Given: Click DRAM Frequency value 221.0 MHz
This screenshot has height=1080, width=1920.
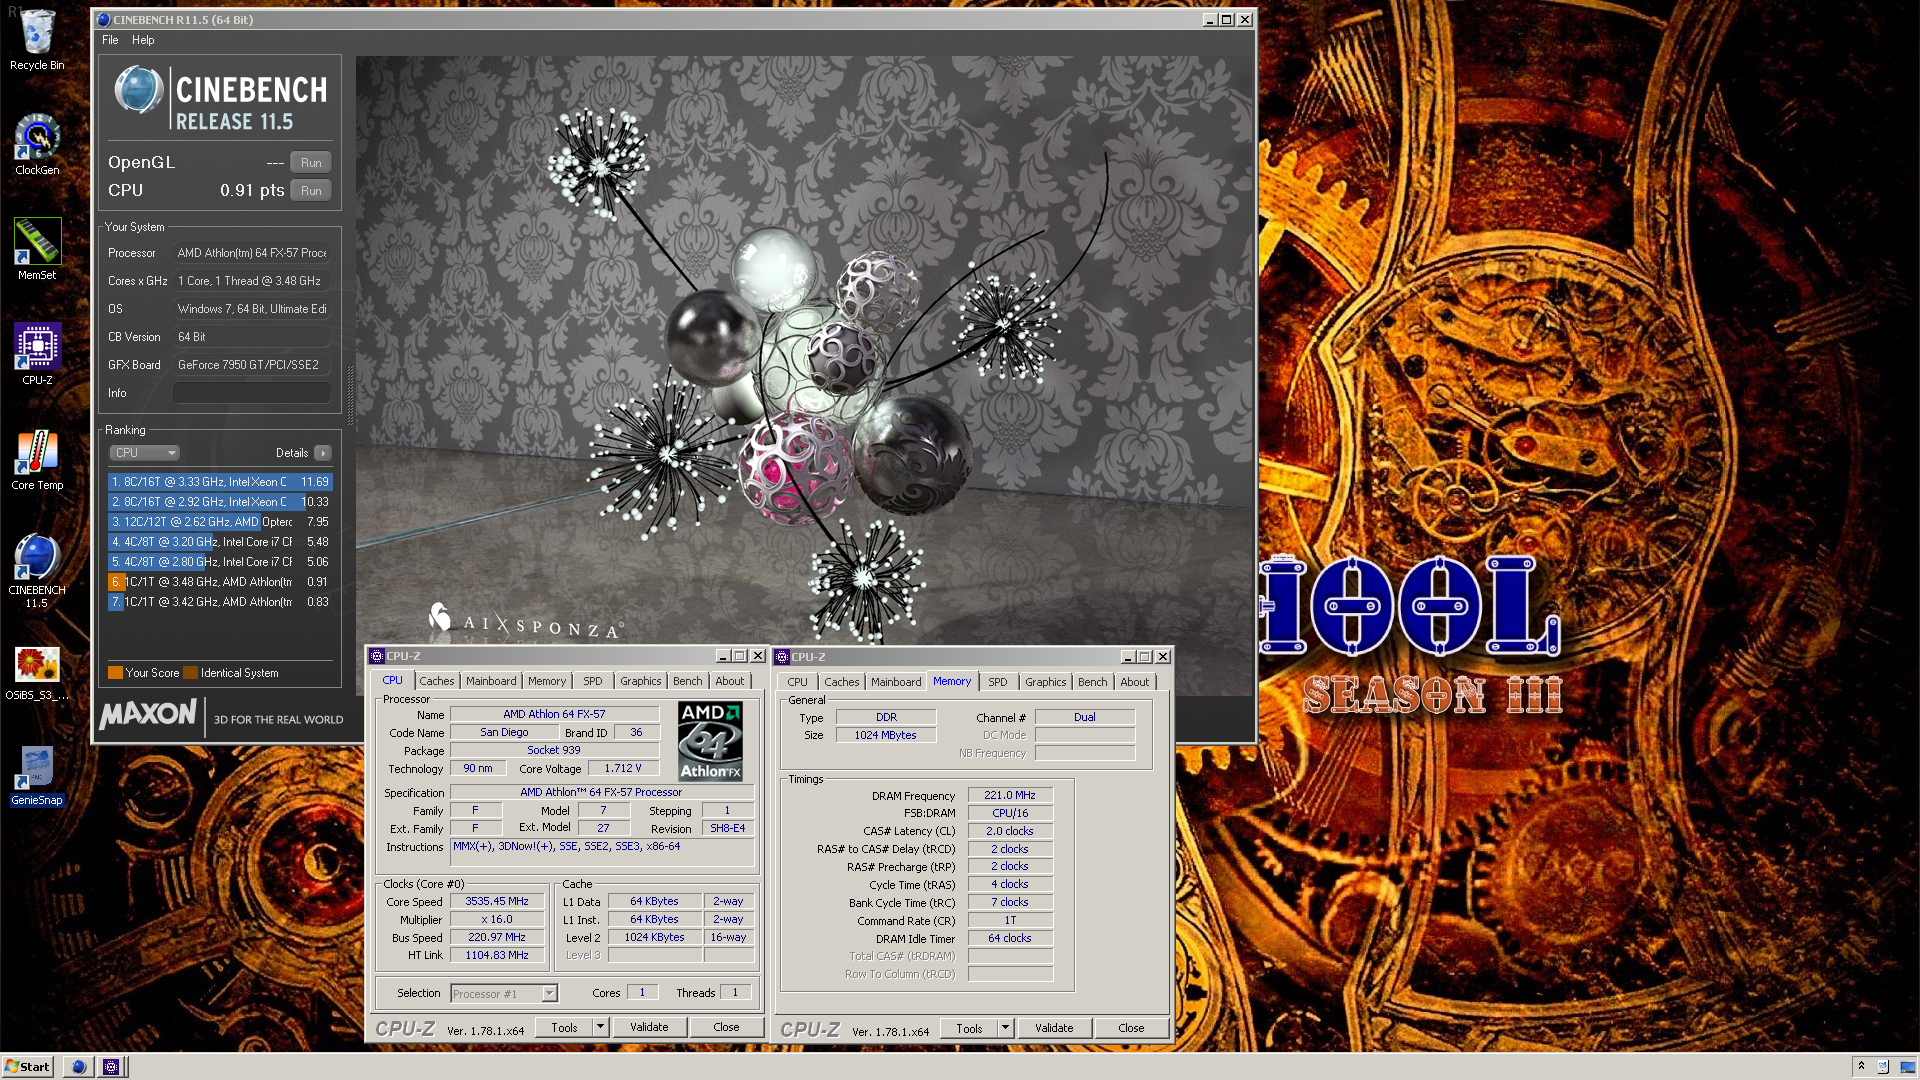Looking at the screenshot, I should coord(1010,795).
